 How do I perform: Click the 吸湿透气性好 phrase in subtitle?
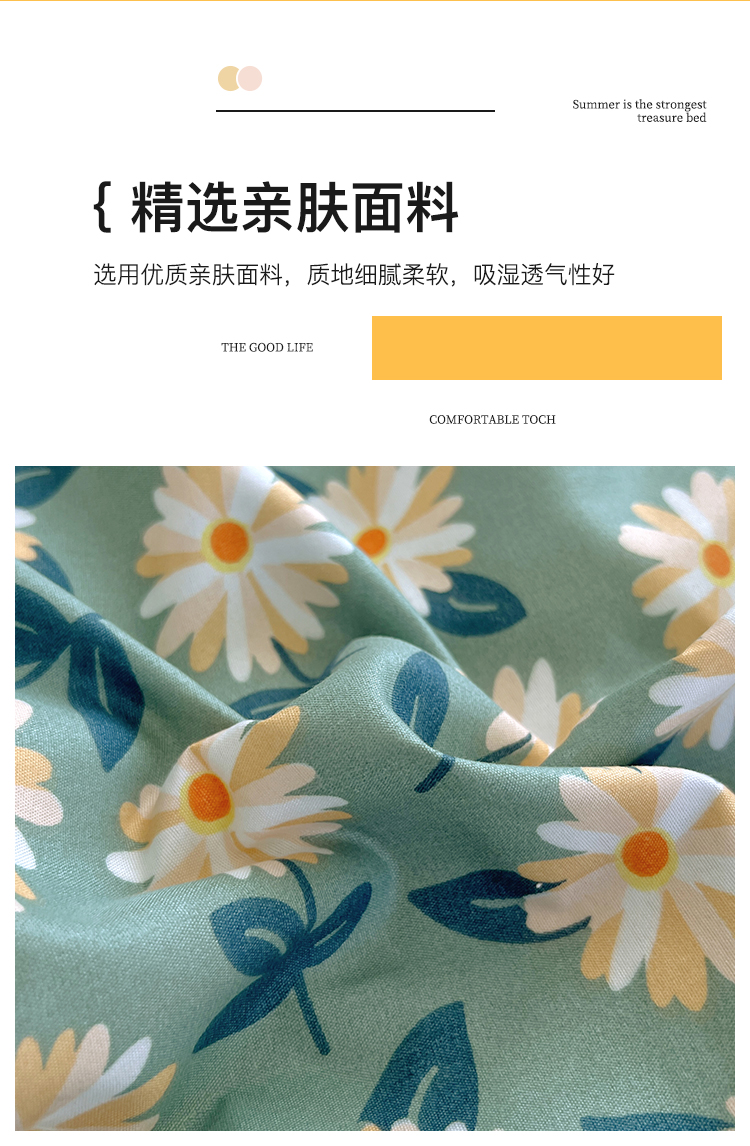[x=544, y=275]
